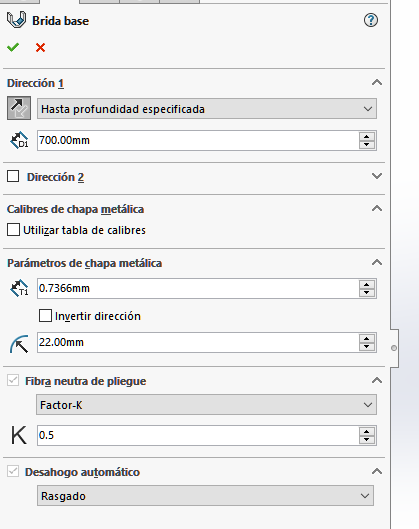Increase the 700.00mm depth value

367,136
